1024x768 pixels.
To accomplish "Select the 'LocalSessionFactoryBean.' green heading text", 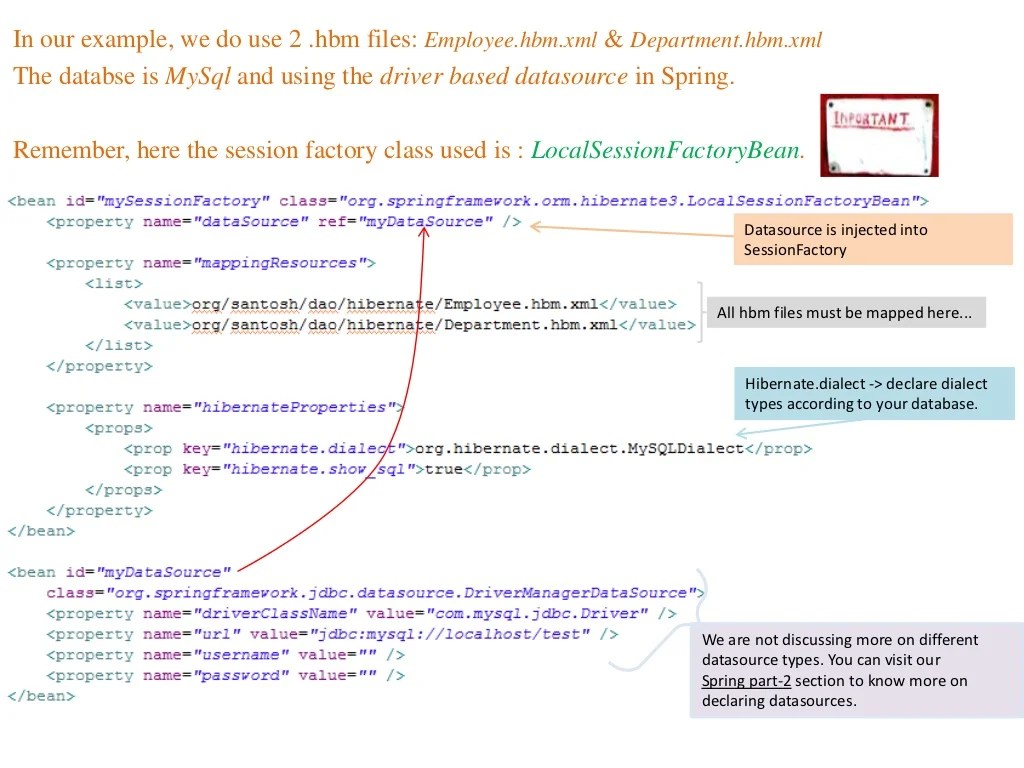I will pyautogui.click(x=667, y=150).
